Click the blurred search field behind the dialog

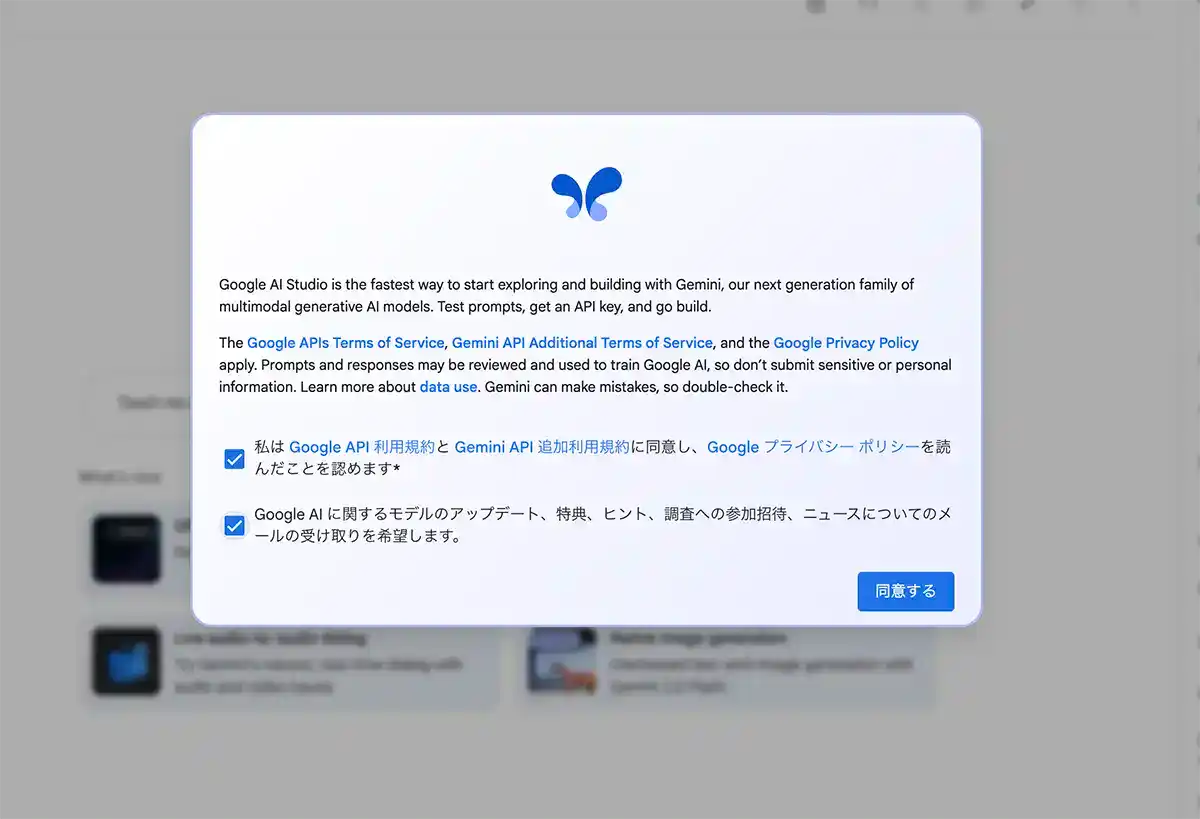point(150,402)
